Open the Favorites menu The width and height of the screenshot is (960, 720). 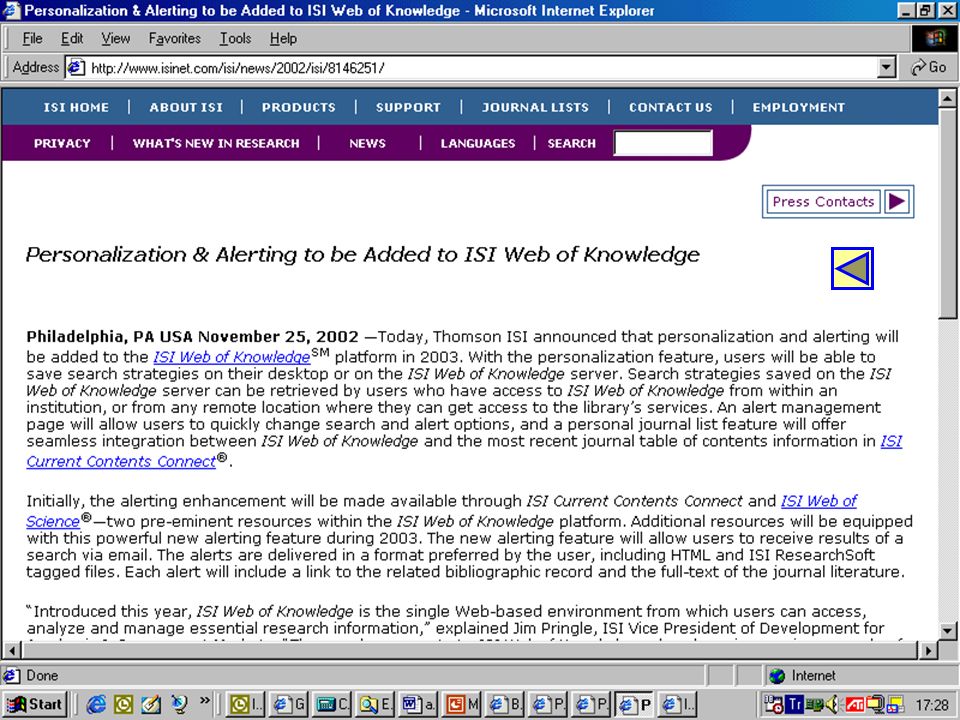pos(174,39)
